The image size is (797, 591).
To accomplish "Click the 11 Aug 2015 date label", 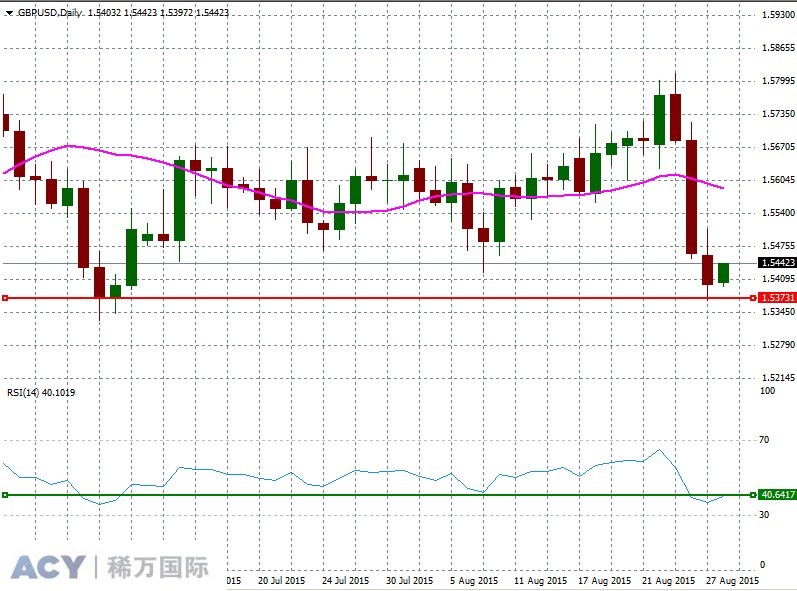I will [540, 580].
